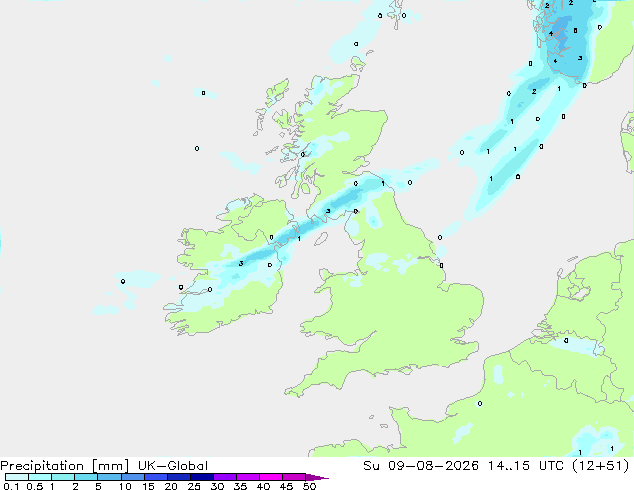Screen dimensions: 634x490
Task: Click the "3" rainfall value over Ireland
Action: click(x=241, y=264)
